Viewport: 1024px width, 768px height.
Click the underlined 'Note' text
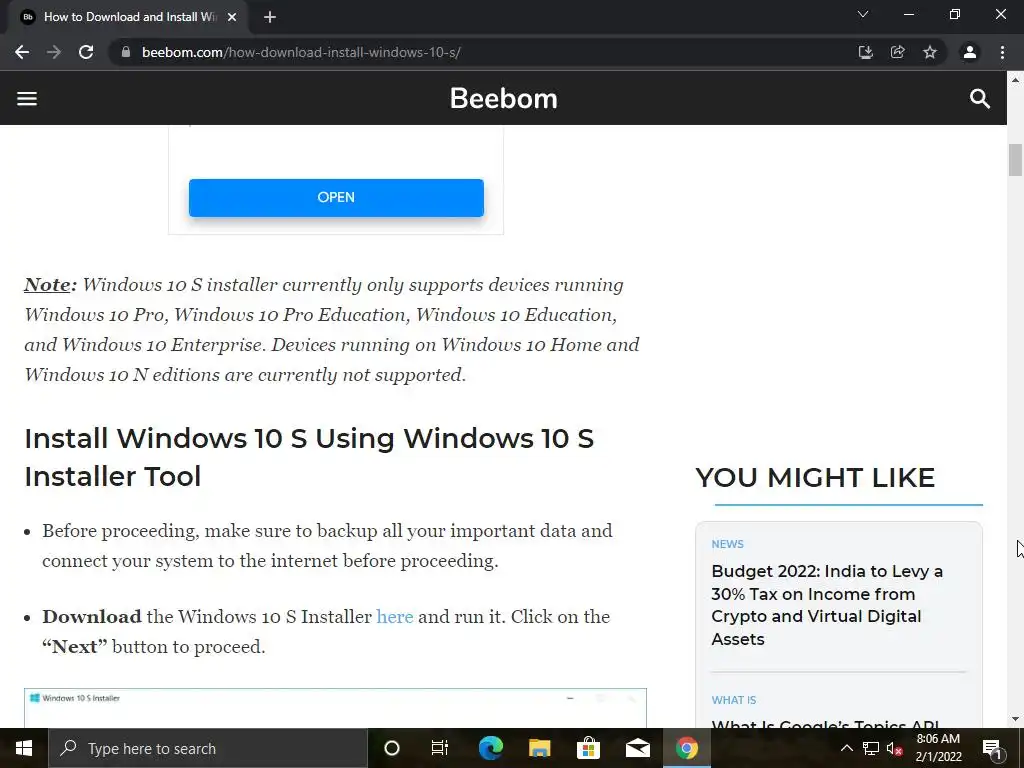coord(48,285)
